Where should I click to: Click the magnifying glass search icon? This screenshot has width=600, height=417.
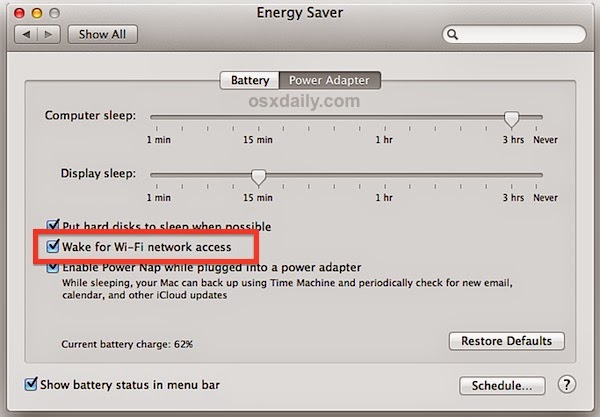coord(452,34)
